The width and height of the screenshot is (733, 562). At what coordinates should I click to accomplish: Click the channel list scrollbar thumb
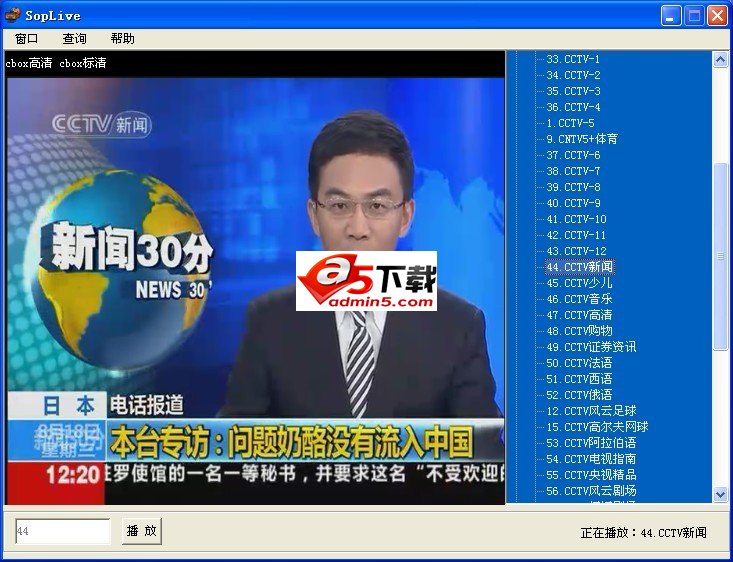coord(720,256)
